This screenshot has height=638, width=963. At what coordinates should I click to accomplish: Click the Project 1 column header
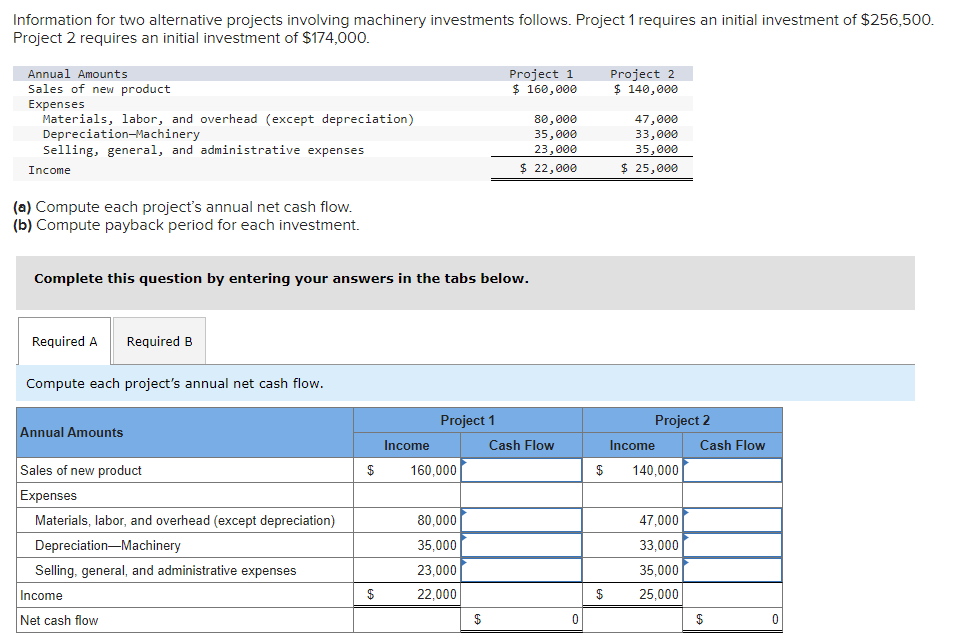[x=467, y=419]
